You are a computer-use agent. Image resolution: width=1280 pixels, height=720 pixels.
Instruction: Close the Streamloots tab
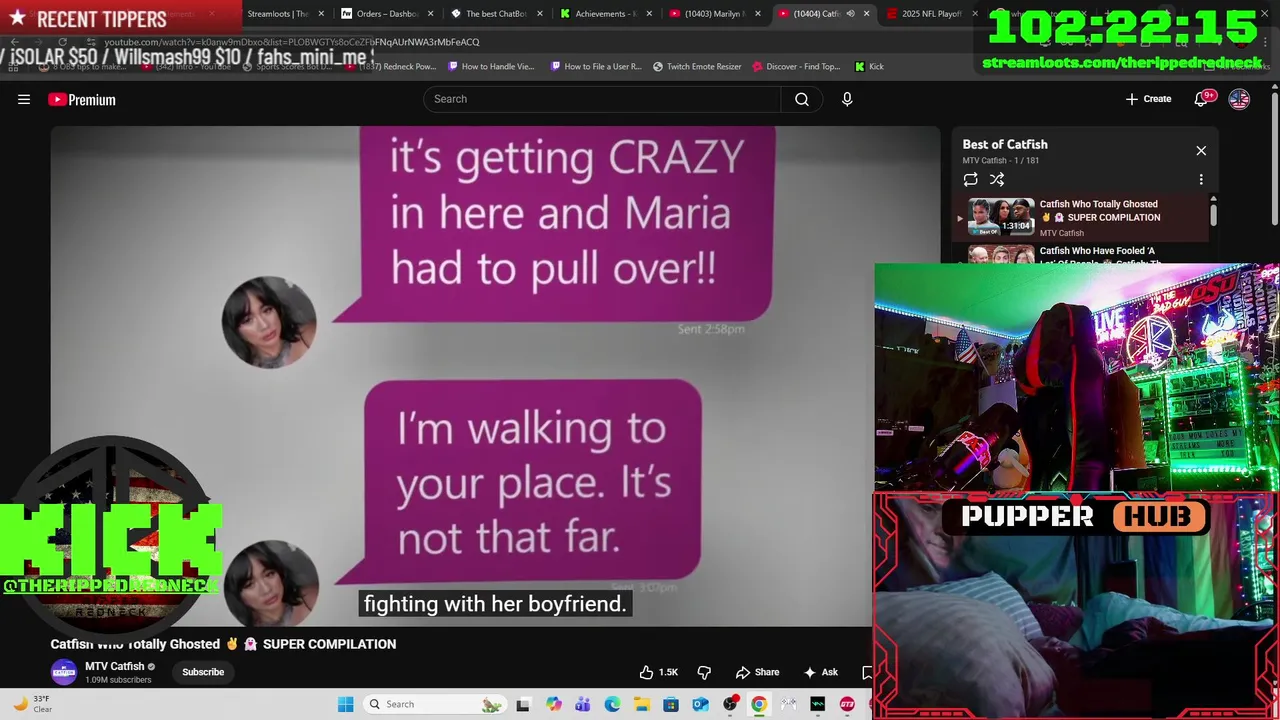click(321, 14)
